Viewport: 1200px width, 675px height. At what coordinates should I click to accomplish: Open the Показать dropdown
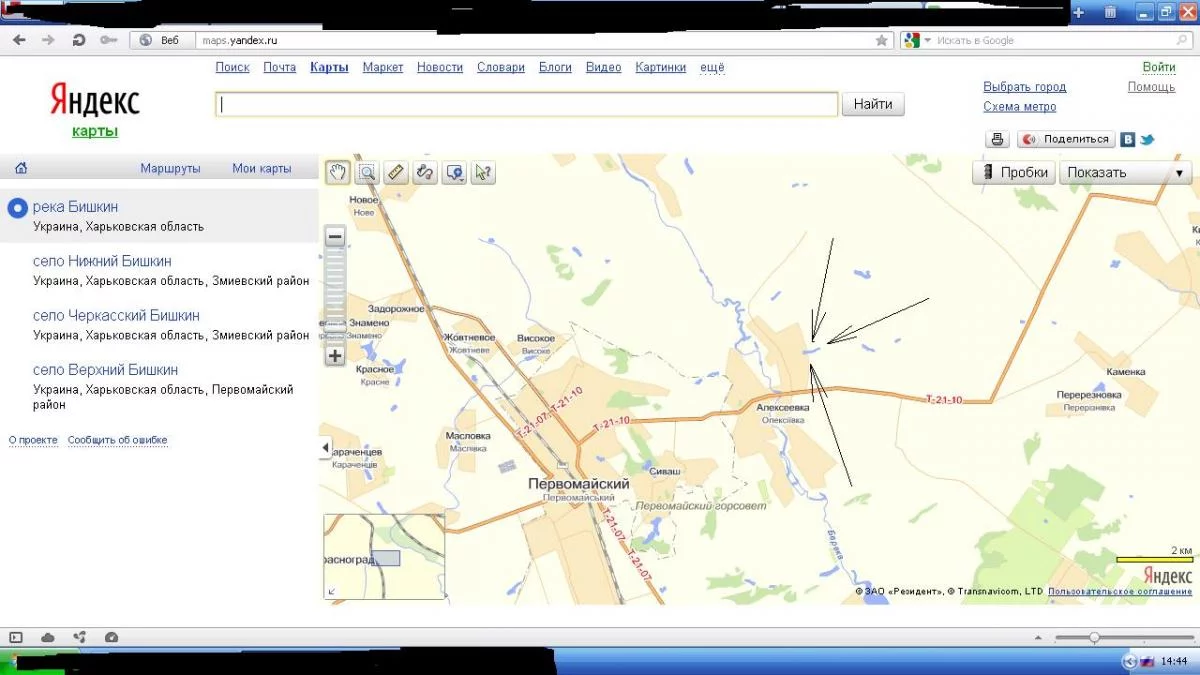1125,172
